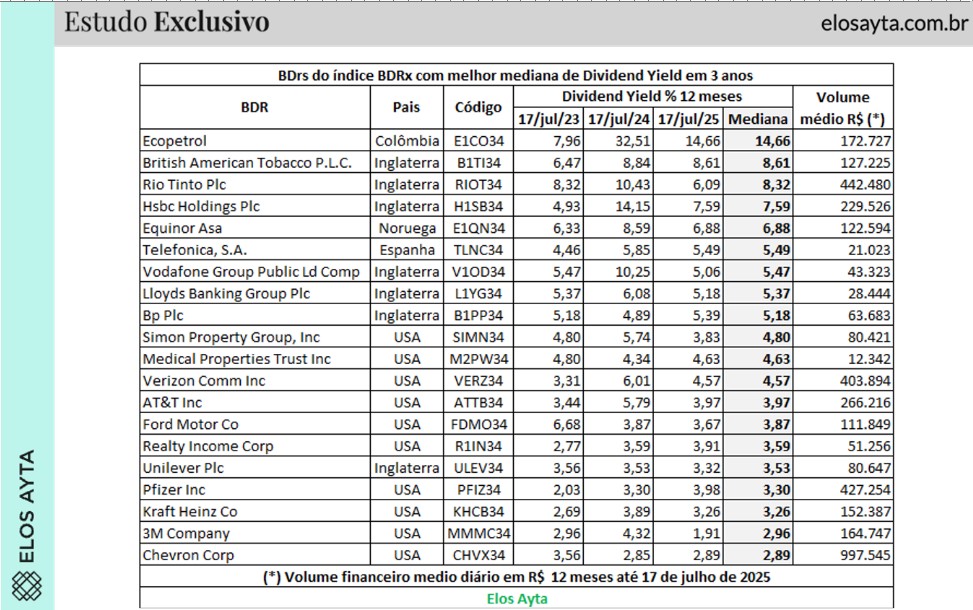
Task: Select the 17/jul/23 column header
Action: tap(549, 119)
